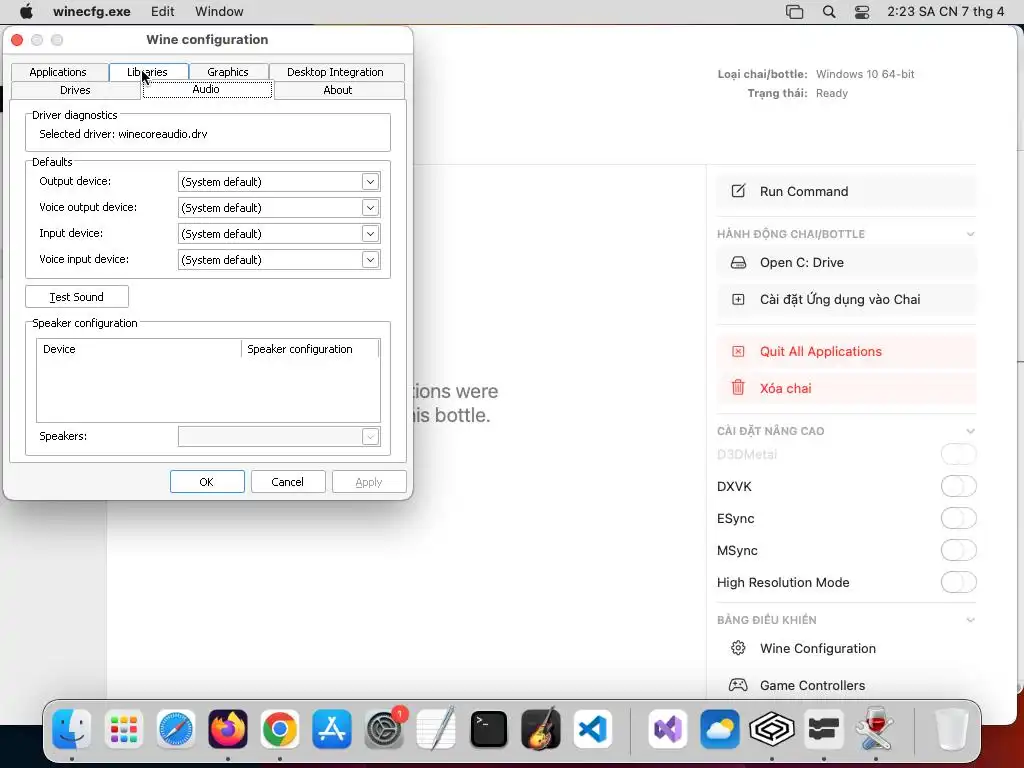Collapse the BẢNG ĐIỀU KHIỂN section

point(970,620)
